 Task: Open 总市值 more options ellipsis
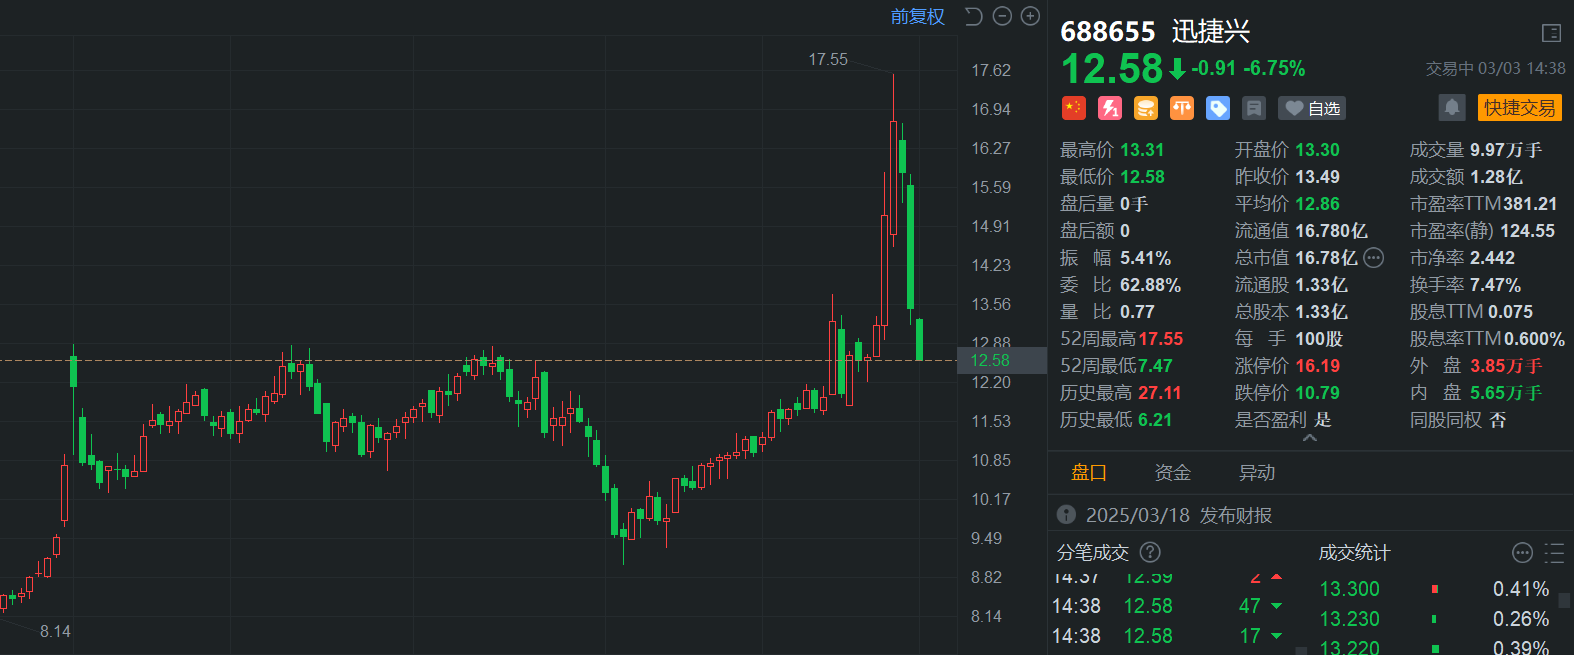tap(1374, 258)
